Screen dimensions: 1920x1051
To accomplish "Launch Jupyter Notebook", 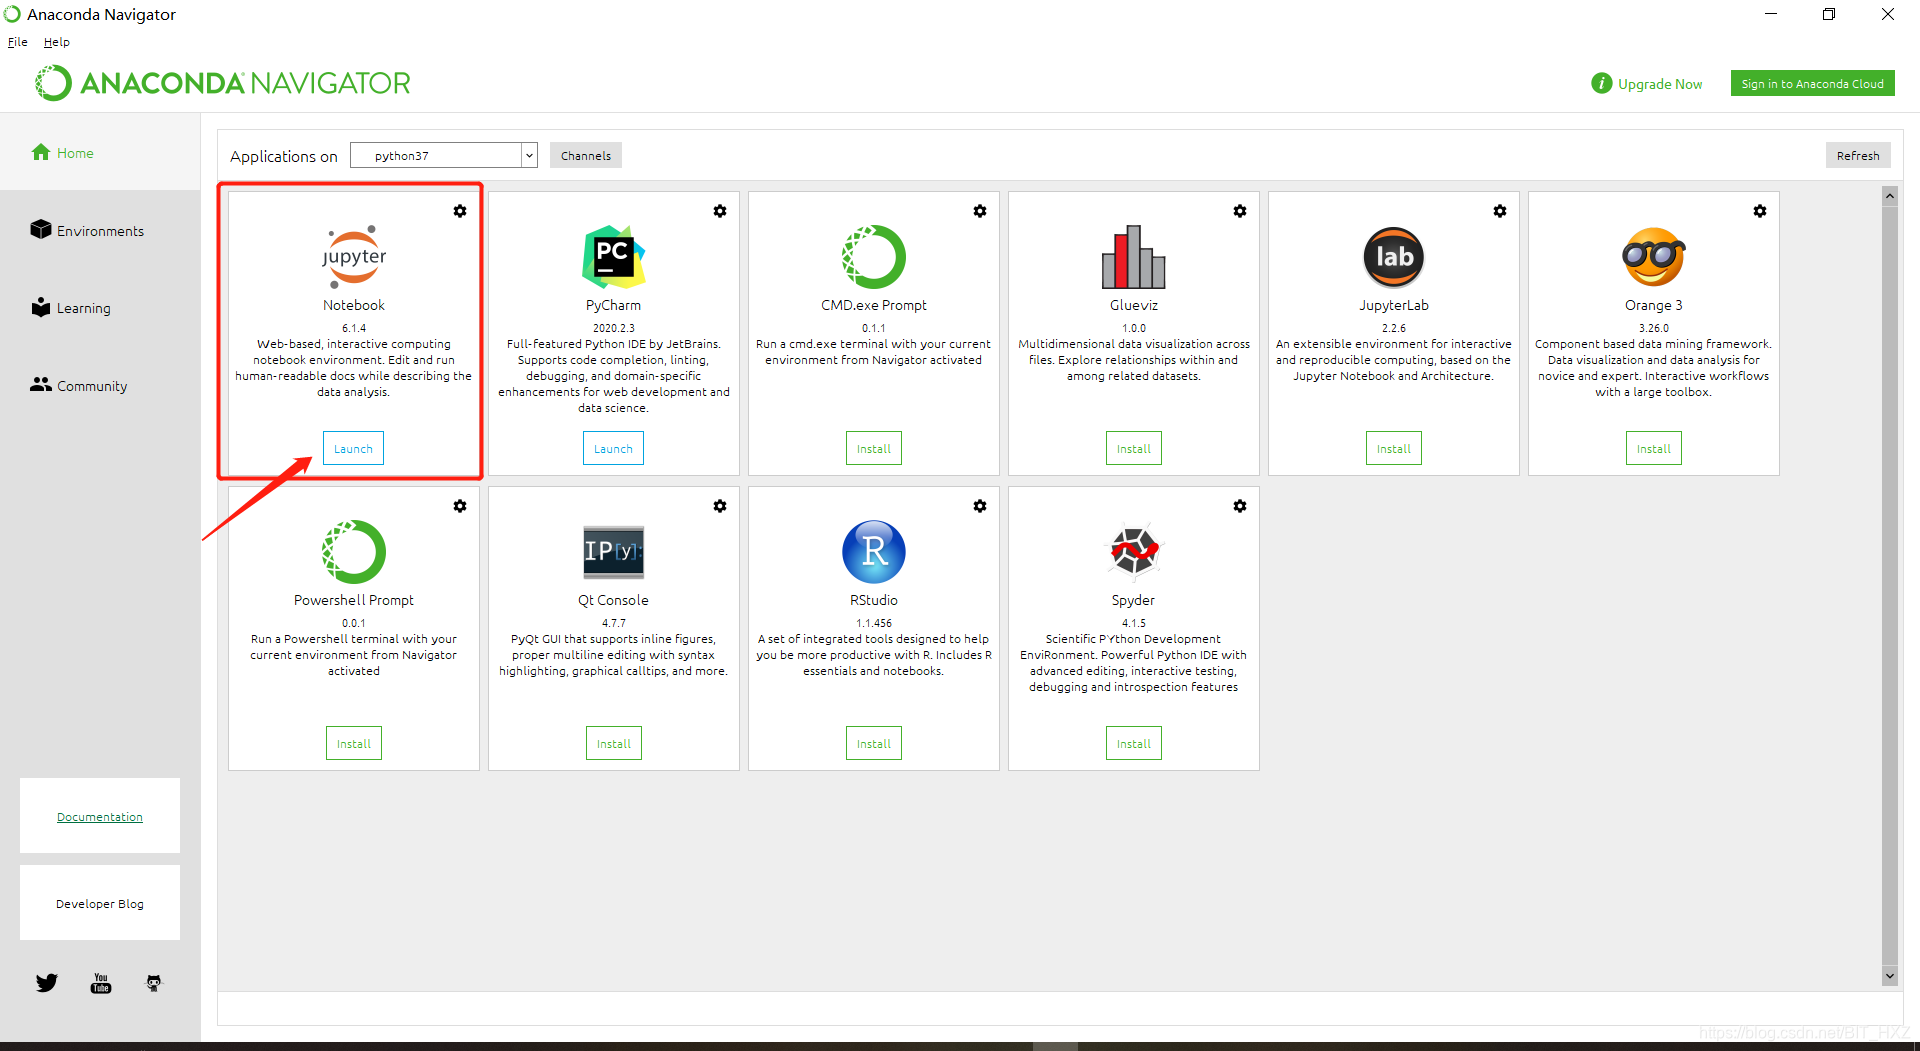I will 353,449.
